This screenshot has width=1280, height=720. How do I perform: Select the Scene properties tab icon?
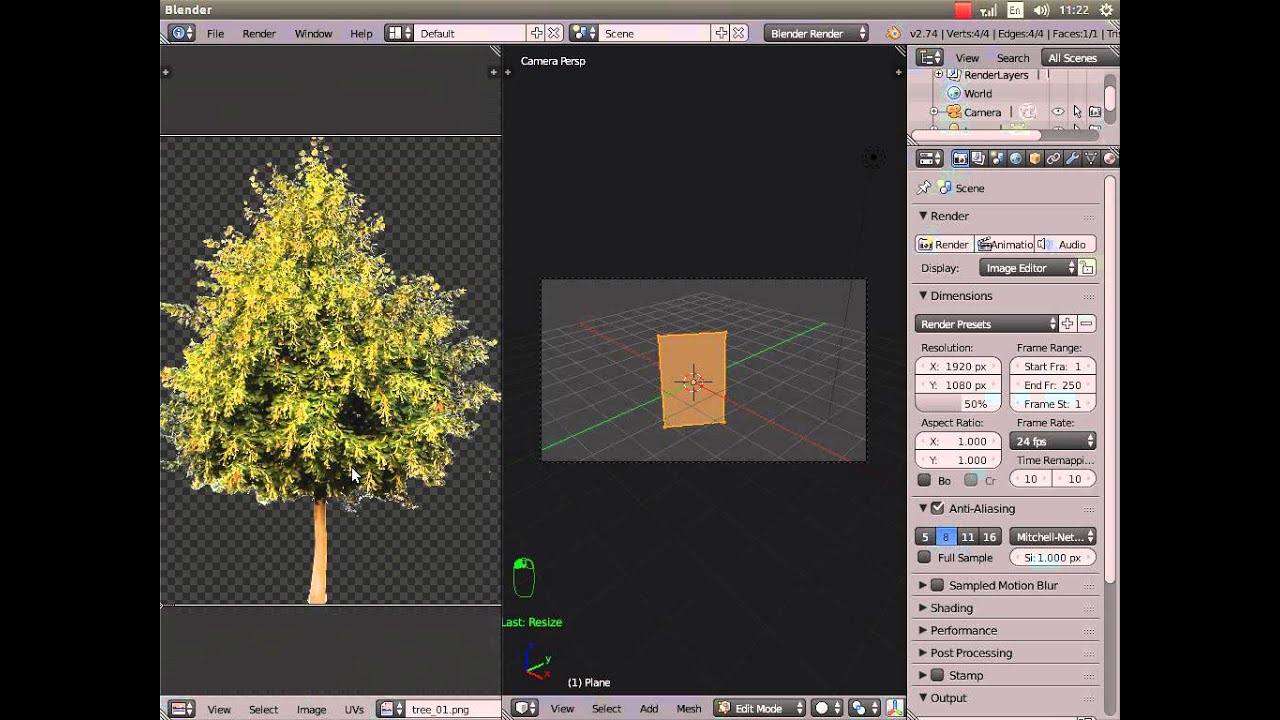tap(997, 158)
